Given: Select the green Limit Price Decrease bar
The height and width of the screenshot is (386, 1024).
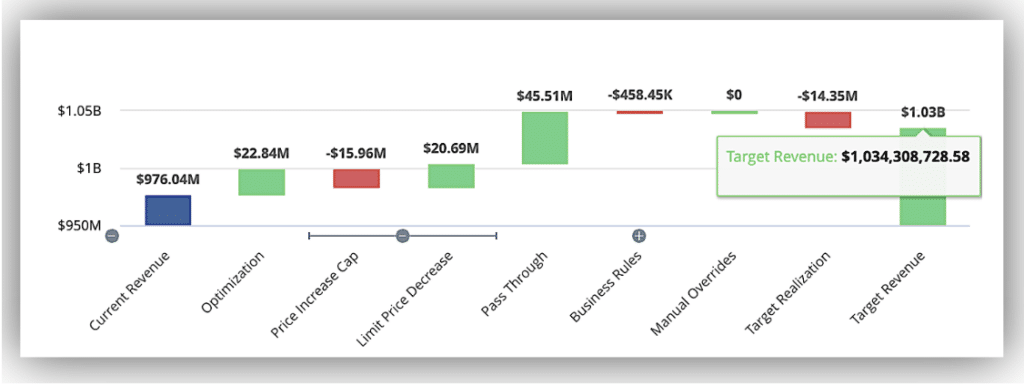Looking at the screenshot, I should click(x=451, y=176).
